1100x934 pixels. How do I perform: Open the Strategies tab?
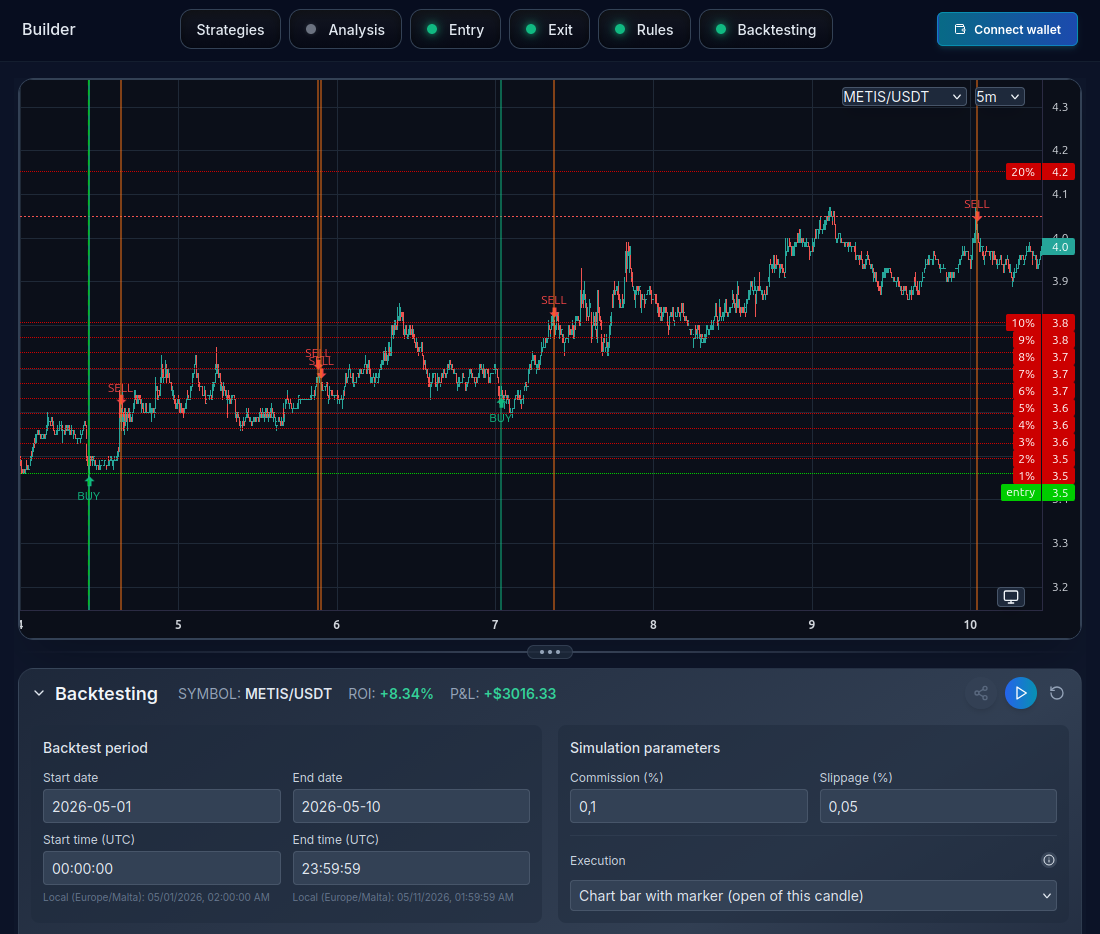click(x=230, y=29)
